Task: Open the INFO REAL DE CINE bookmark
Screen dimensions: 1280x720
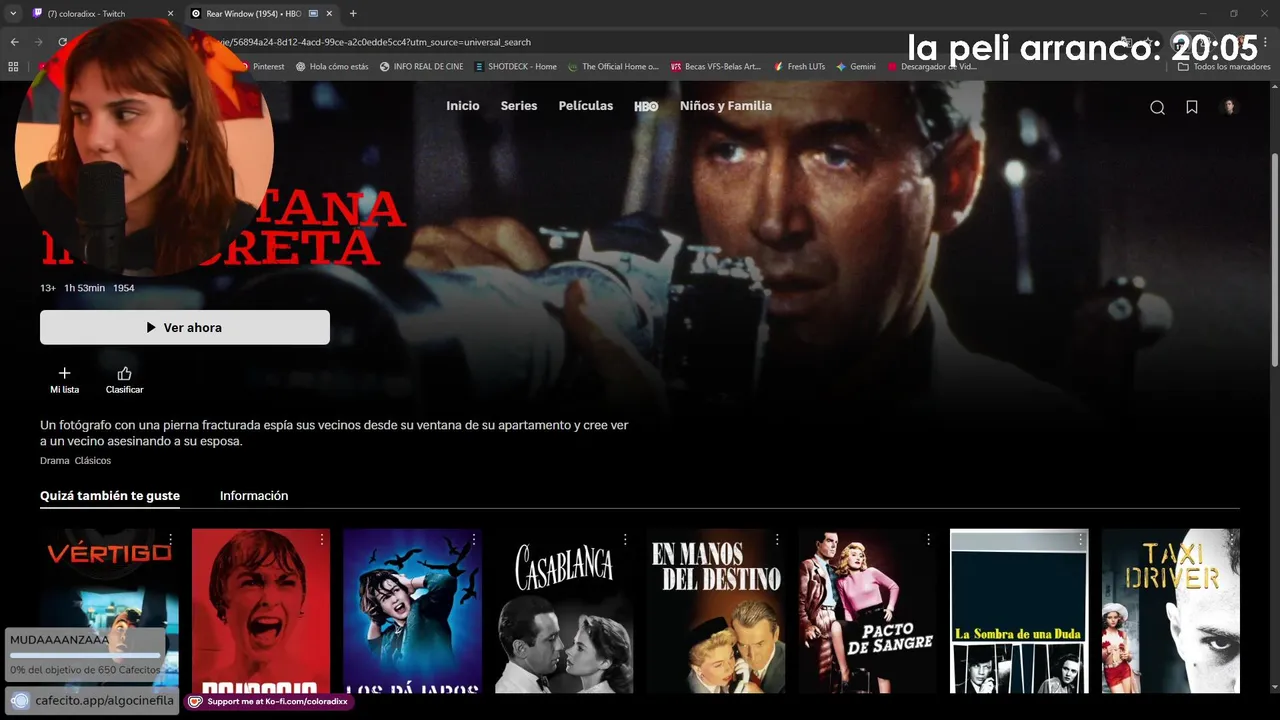Action: pos(421,67)
